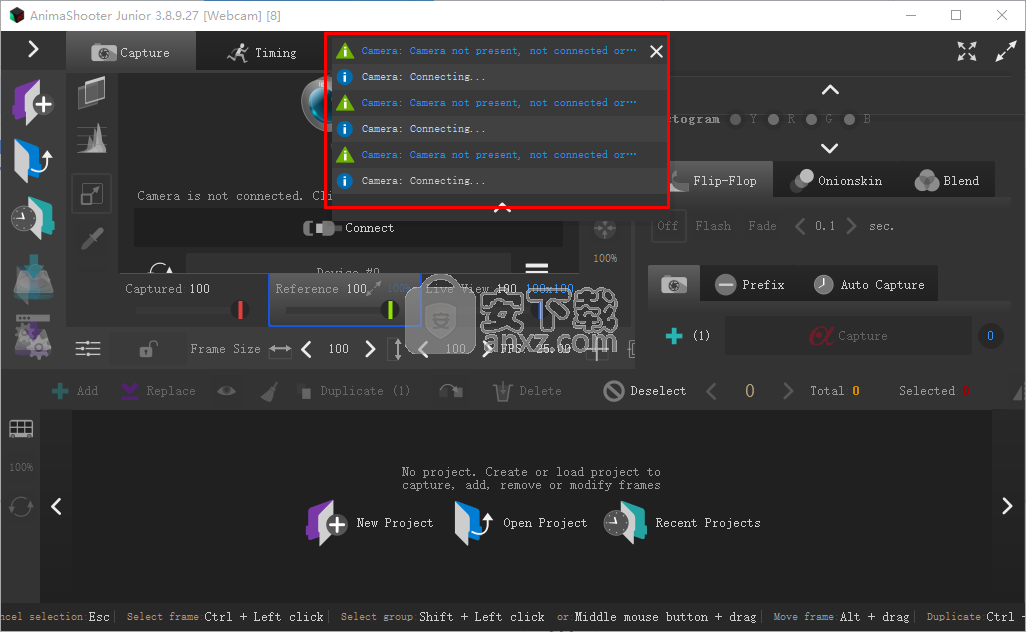Switch to Onionskin tab
This screenshot has height=632, width=1026.
click(x=837, y=181)
